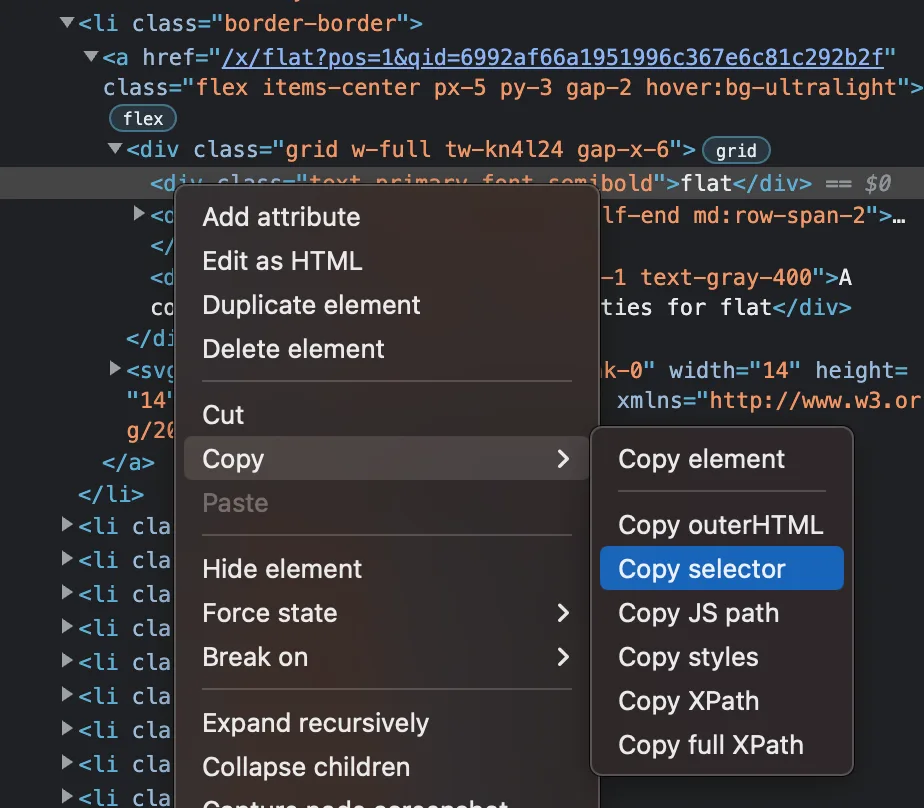The image size is (924, 808).
Task: Expand the svg element node
Action: point(115,368)
